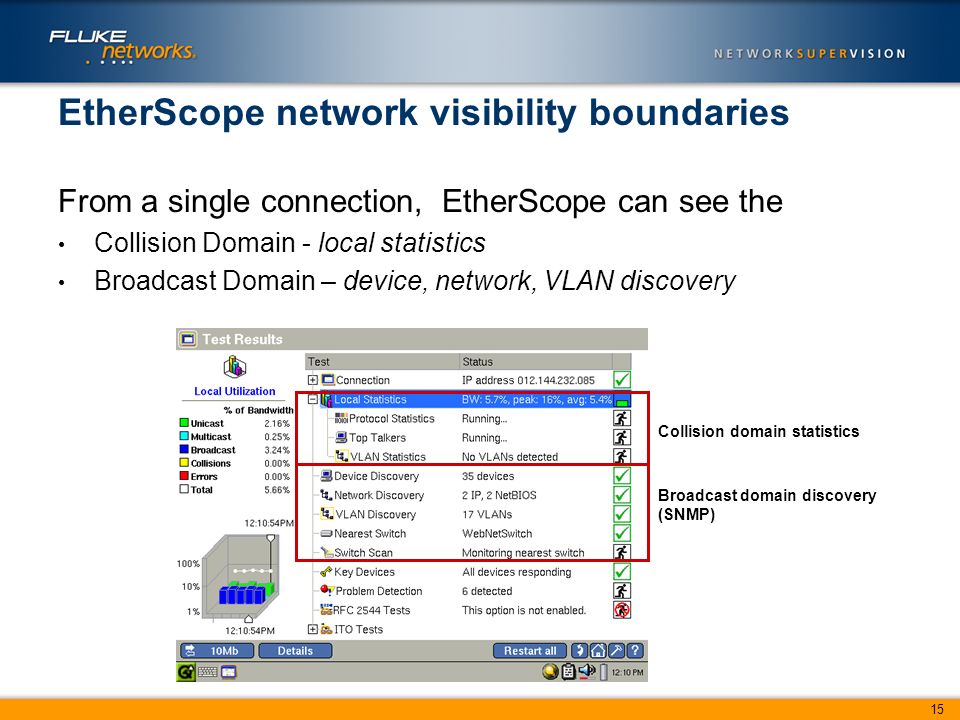Click the utilization 3D bar chart
This screenshot has height=720, width=960.
coord(240,576)
